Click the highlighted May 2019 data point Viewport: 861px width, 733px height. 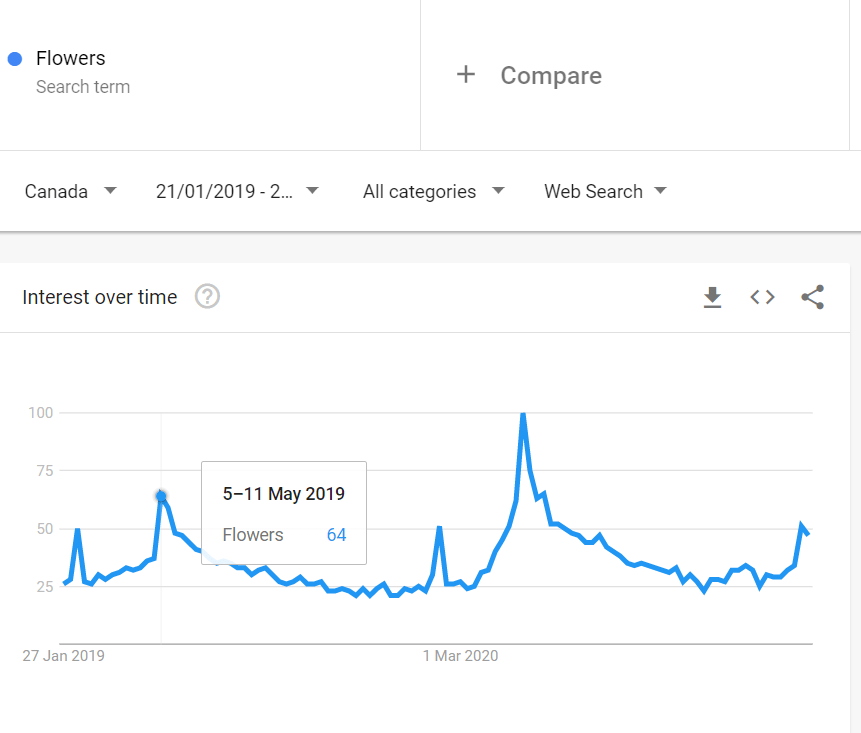[161, 496]
